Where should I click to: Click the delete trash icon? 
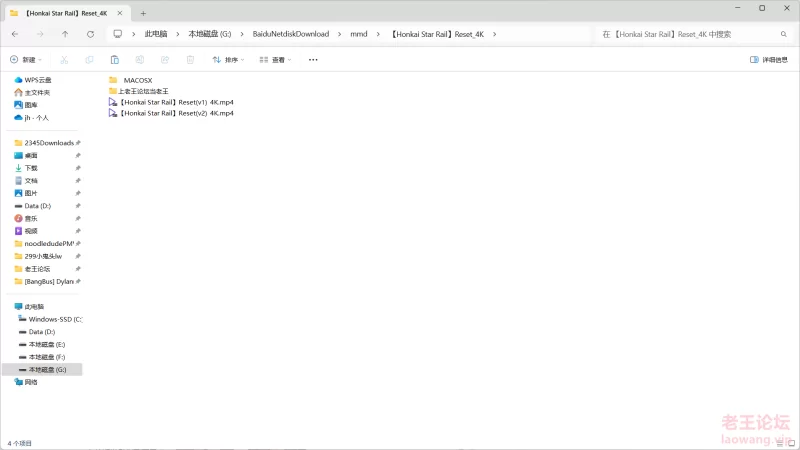(190, 60)
